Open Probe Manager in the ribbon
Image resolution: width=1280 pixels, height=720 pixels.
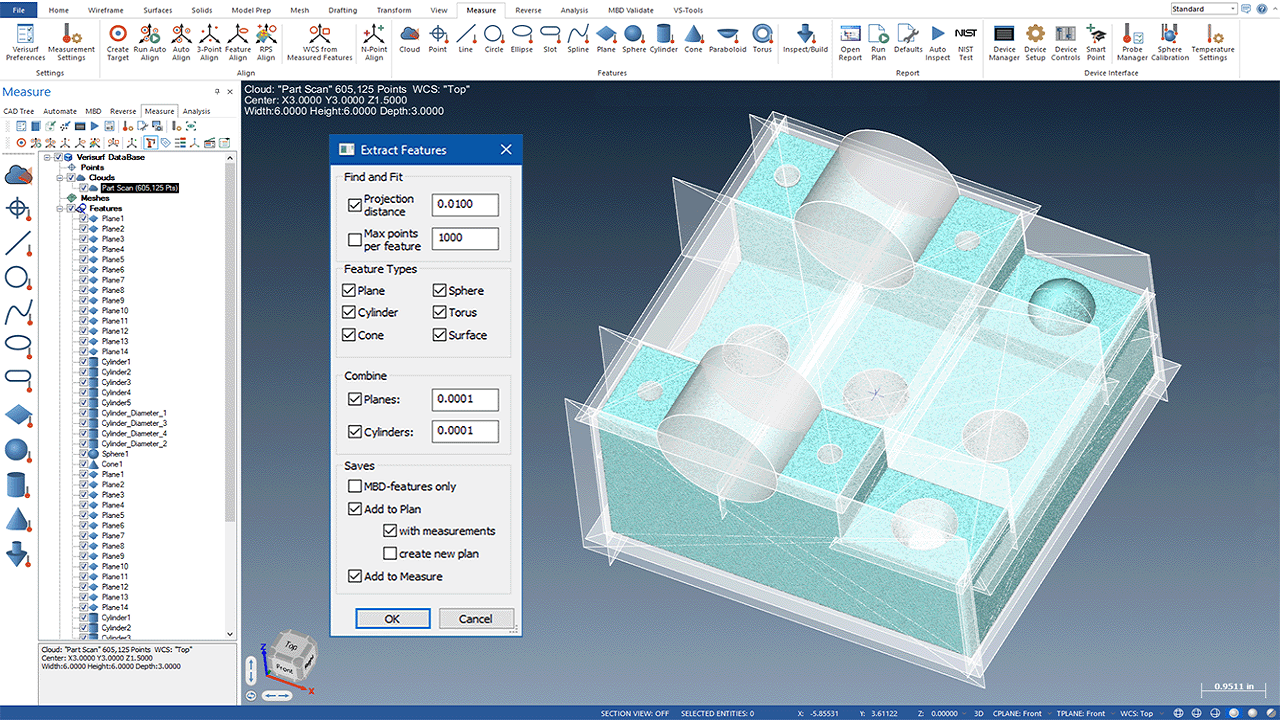1133,42
